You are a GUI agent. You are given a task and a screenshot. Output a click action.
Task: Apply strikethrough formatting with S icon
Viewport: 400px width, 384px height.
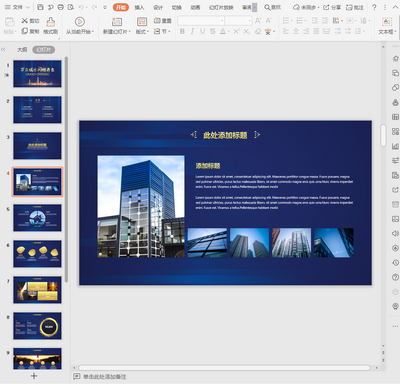coord(213,31)
